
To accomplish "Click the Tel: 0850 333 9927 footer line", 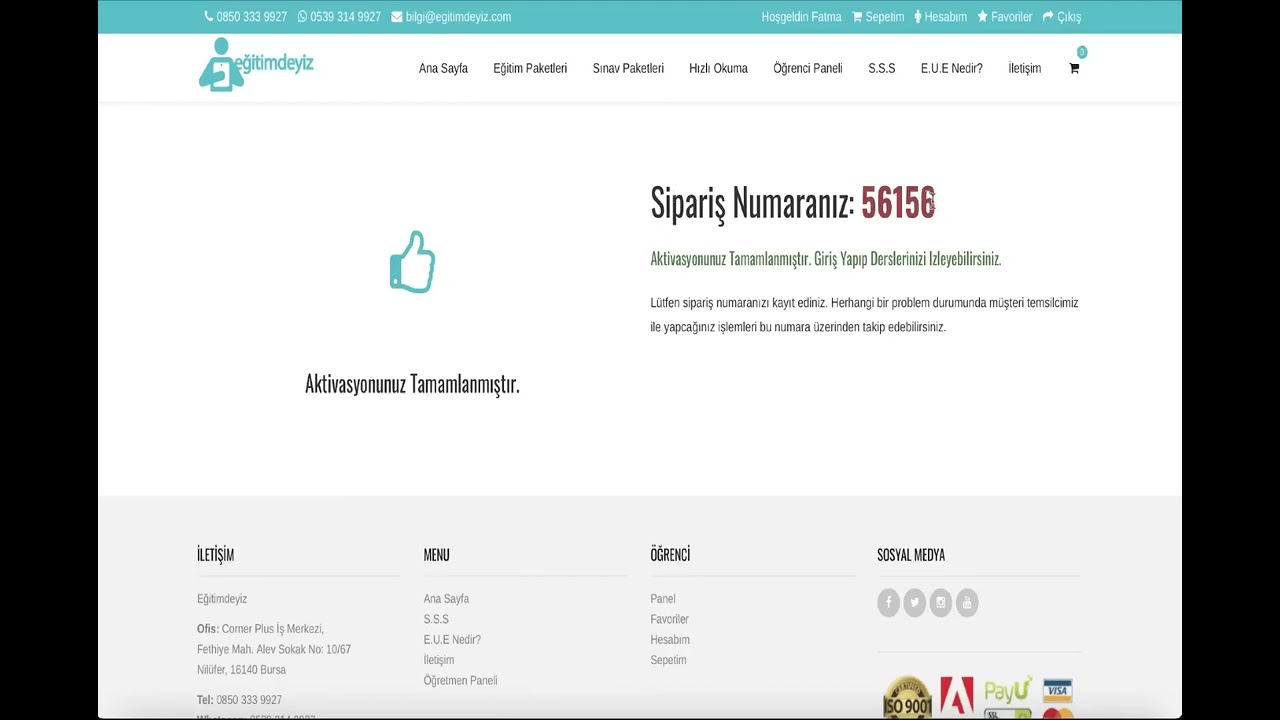I will pos(240,700).
